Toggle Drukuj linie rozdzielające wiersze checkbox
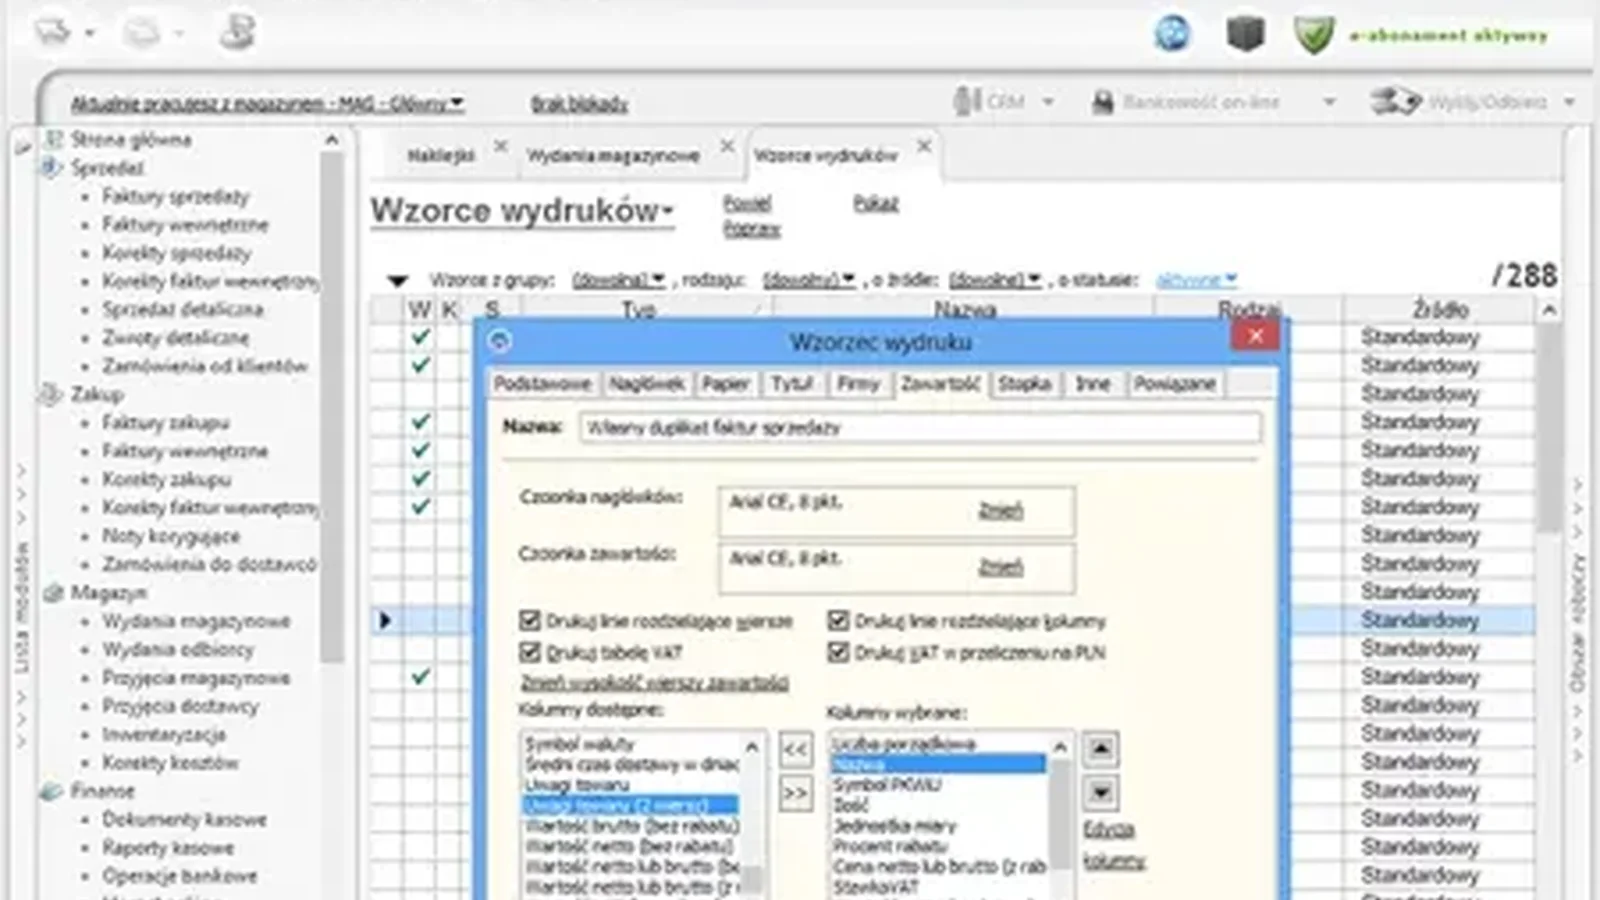Screen dimensions: 1600x900 coord(530,621)
